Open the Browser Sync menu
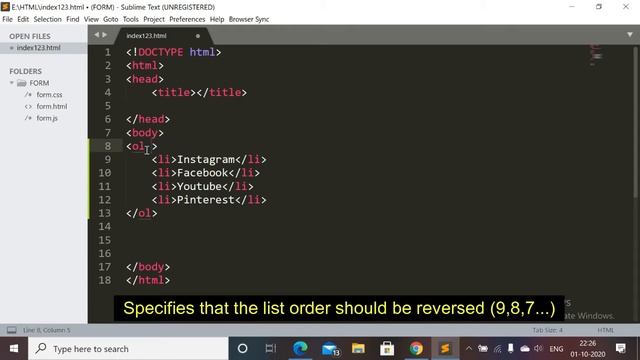 click(x=249, y=19)
